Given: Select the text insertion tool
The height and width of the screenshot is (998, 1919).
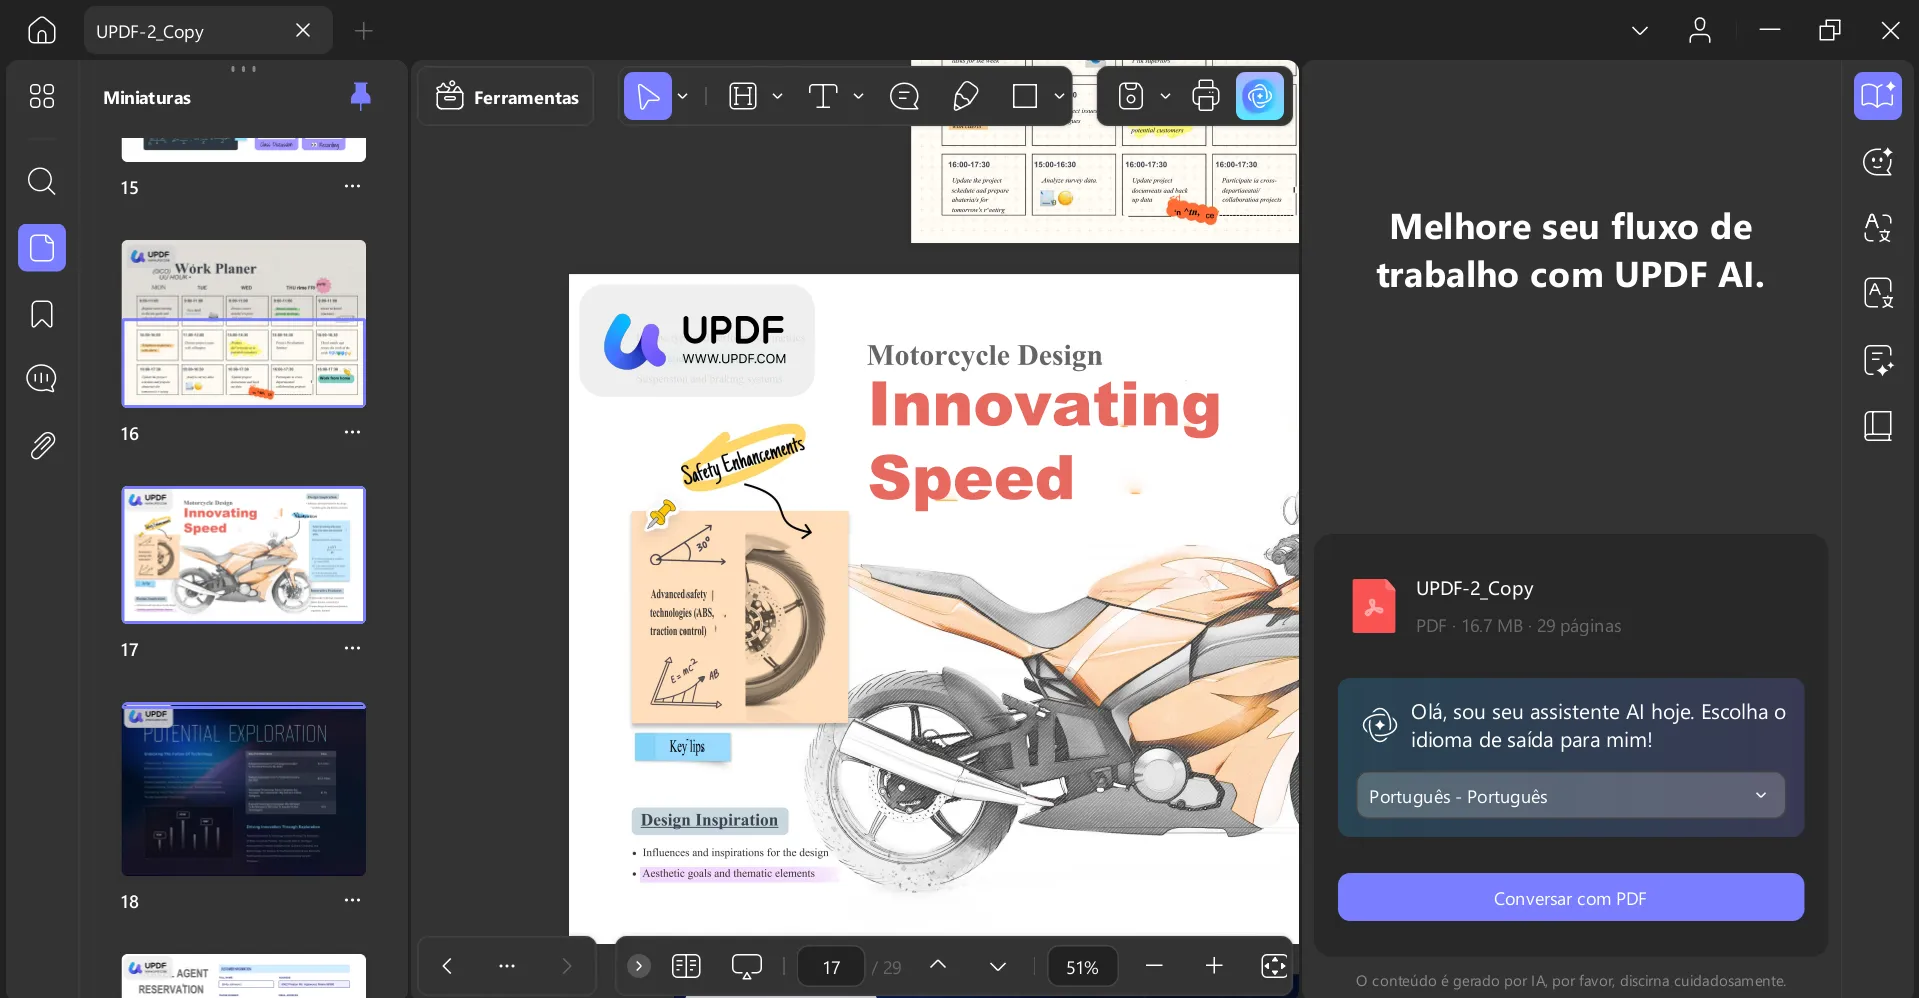Looking at the screenshot, I should pyautogui.click(x=823, y=97).
